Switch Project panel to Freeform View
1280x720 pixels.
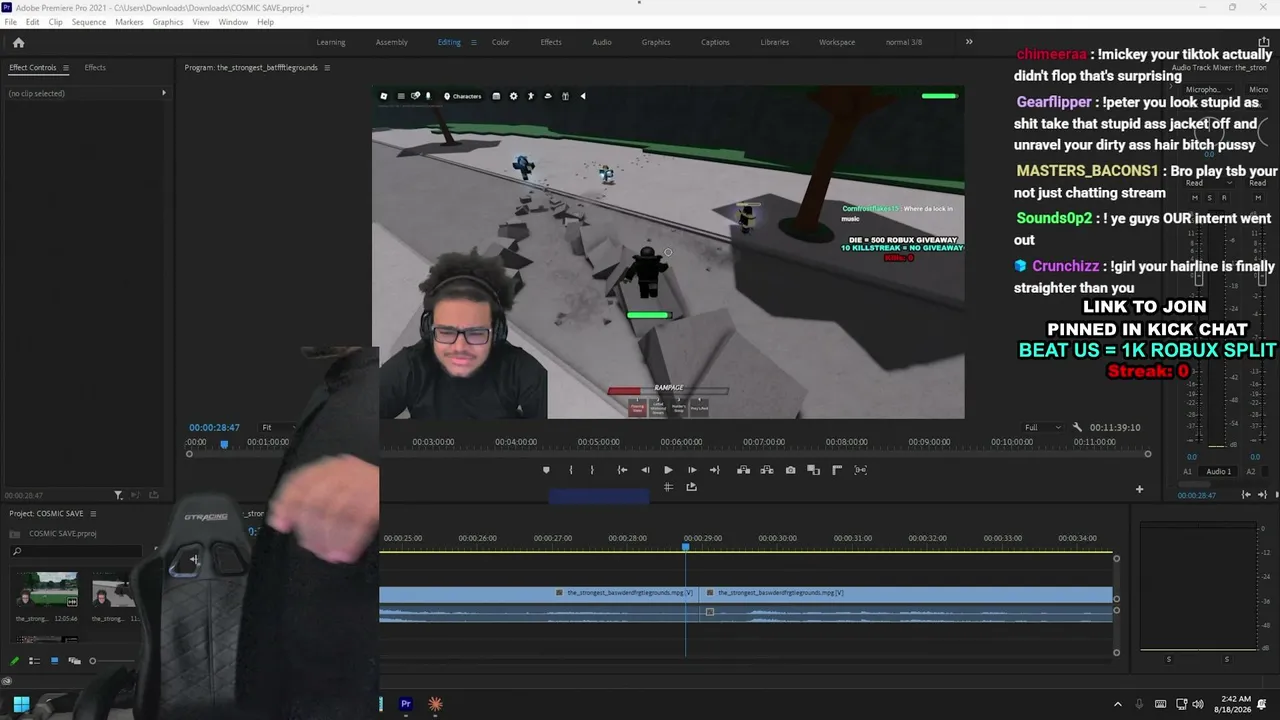click(74, 661)
